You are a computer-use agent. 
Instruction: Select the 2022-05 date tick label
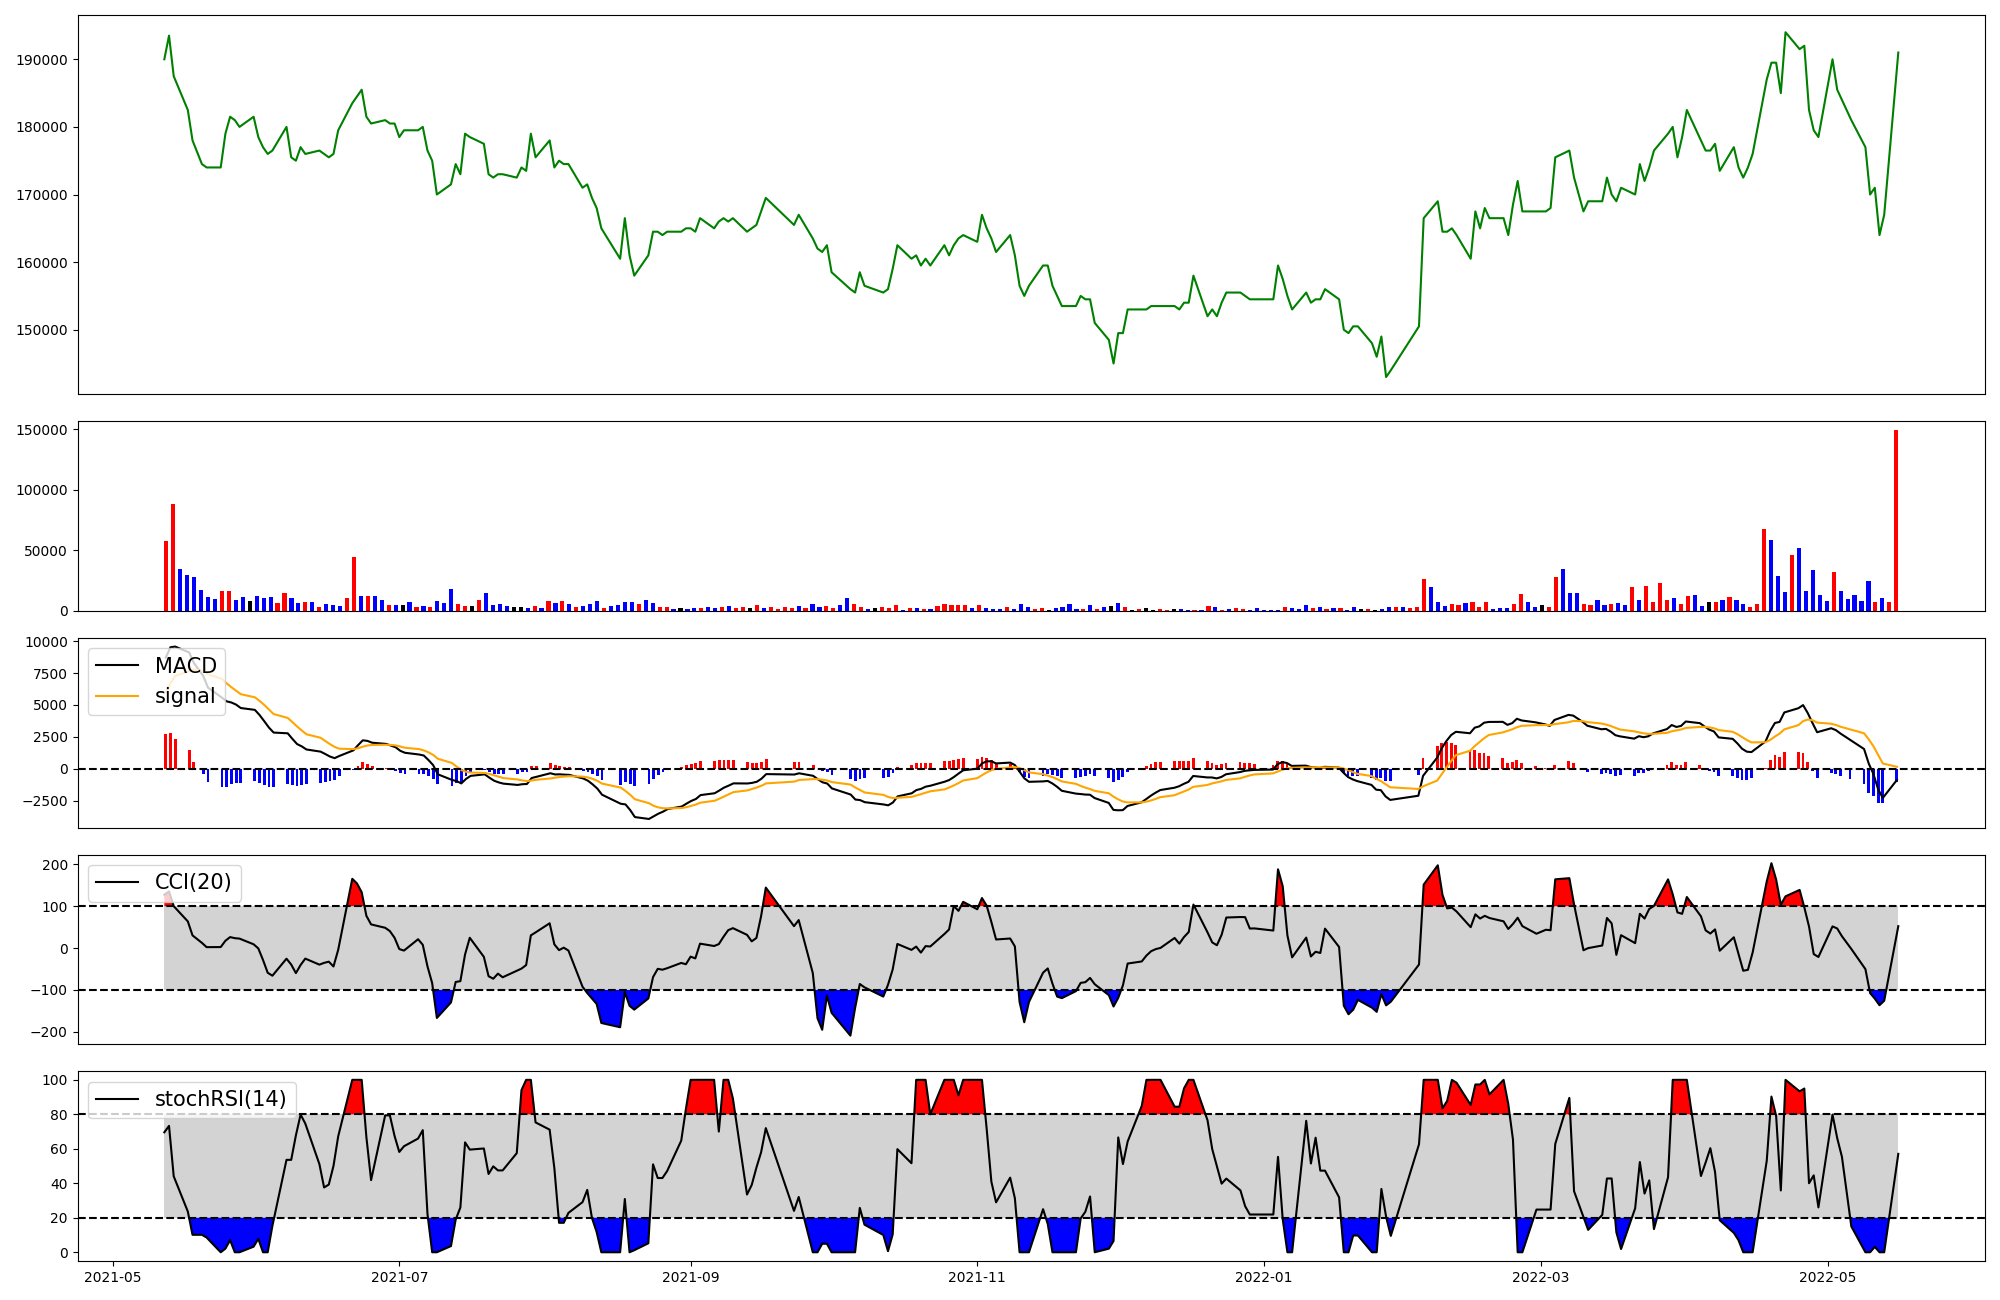1828,1277
